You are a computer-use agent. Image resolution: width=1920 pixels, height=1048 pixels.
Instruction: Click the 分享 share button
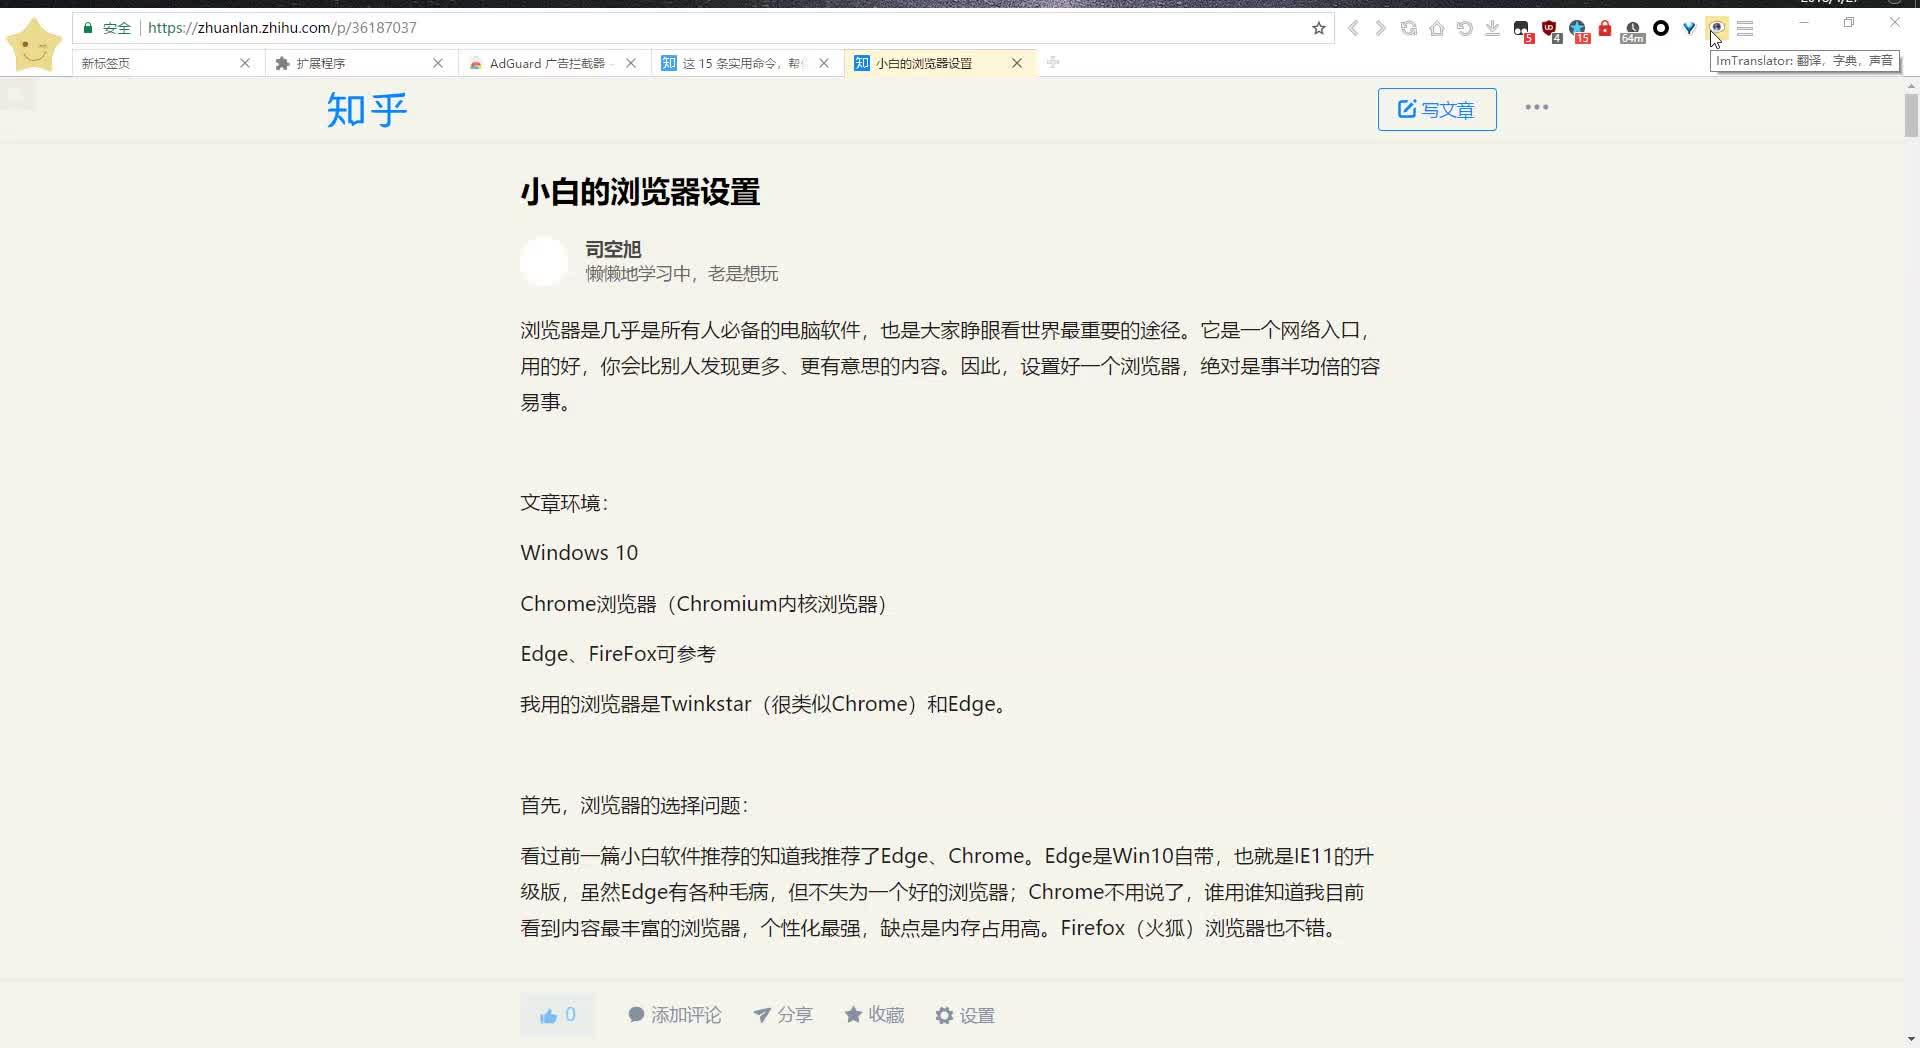(783, 1015)
